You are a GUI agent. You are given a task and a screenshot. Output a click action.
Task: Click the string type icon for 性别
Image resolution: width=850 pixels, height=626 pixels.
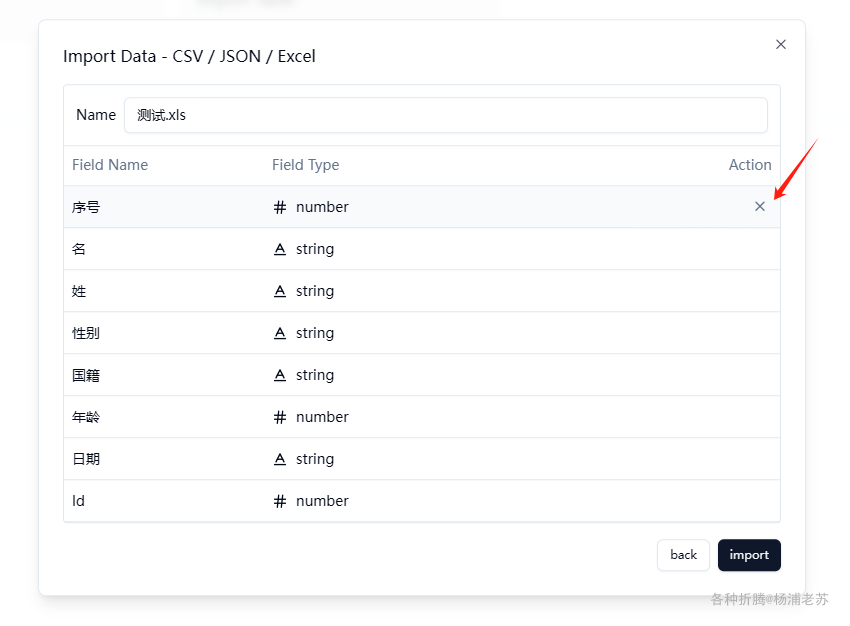pyautogui.click(x=280, y=333)
